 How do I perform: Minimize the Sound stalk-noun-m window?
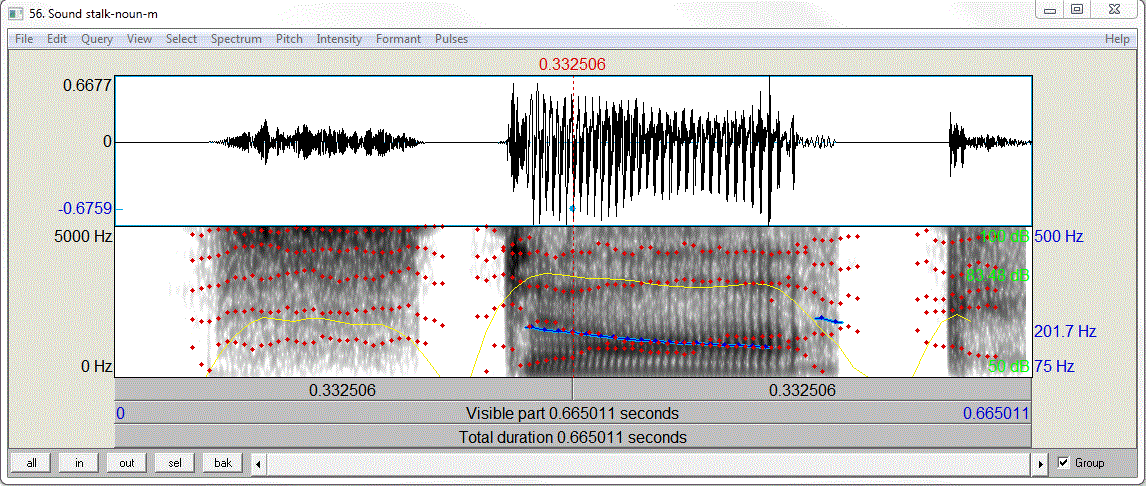click(x=1050, y=10)
